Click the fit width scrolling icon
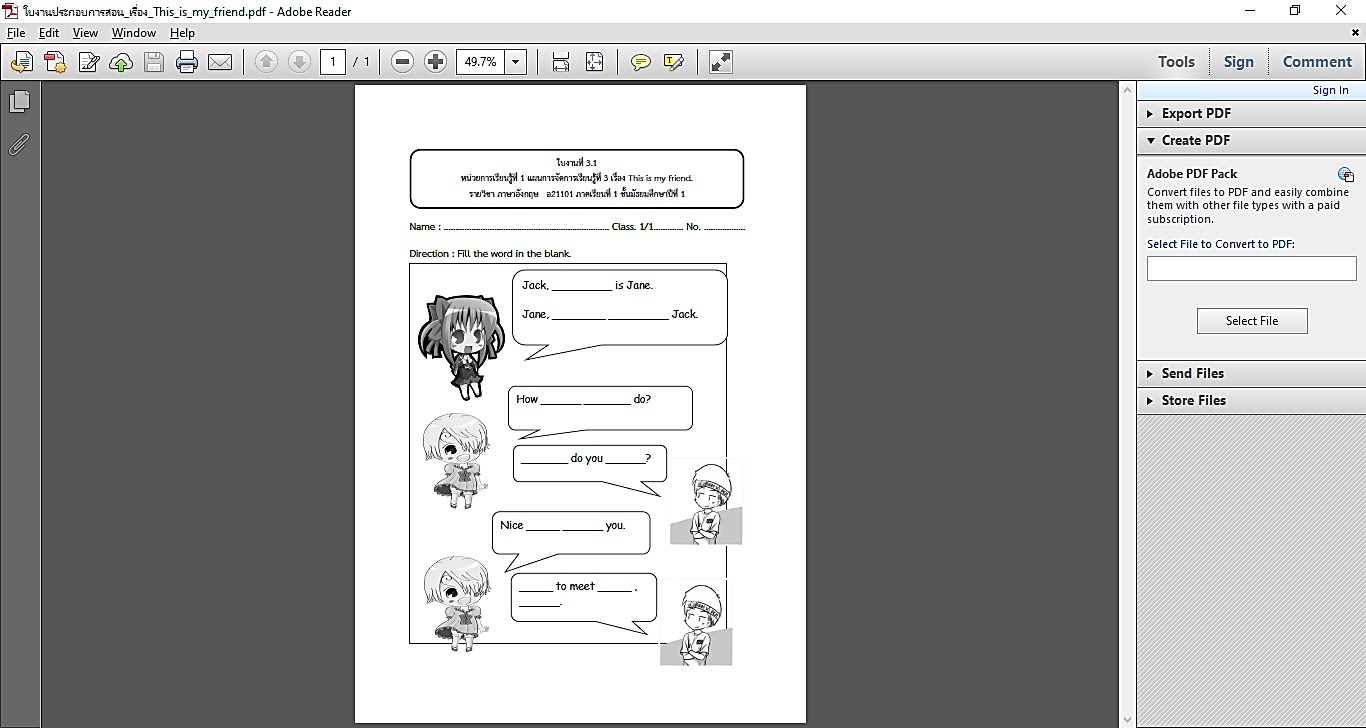The height and width of the screenshot is (728, 1366). pyautogui.click(x=561, y=62)
